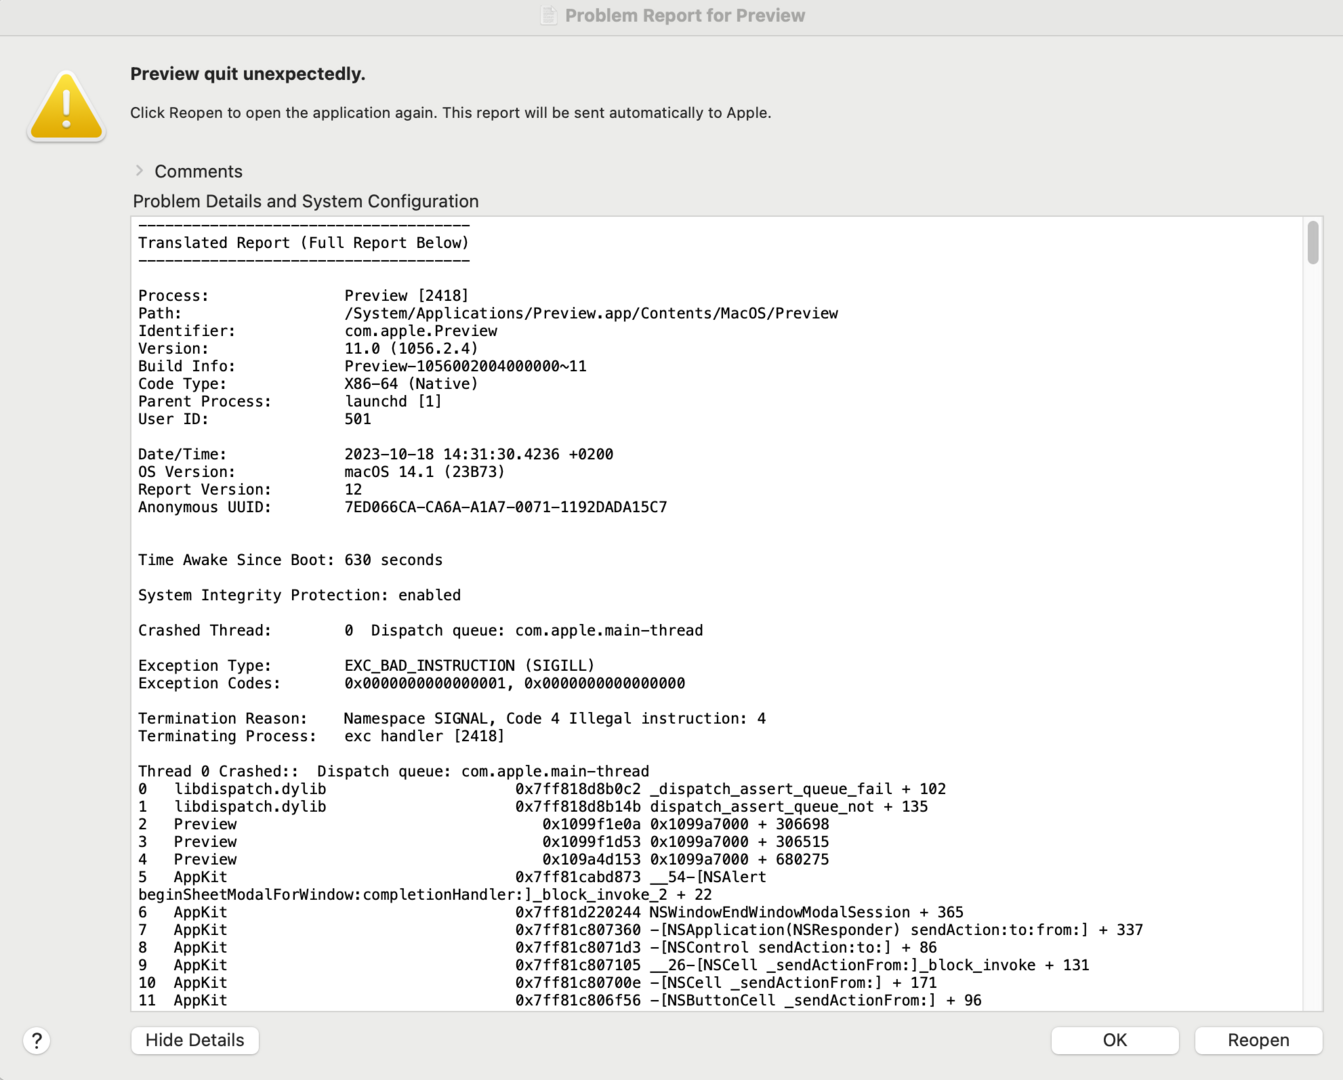Select frame '-[NSButtonCell _sendActionFrom:] + 96'
The height and width of the screenshot is (1080, 1343).
(816, 1001)
